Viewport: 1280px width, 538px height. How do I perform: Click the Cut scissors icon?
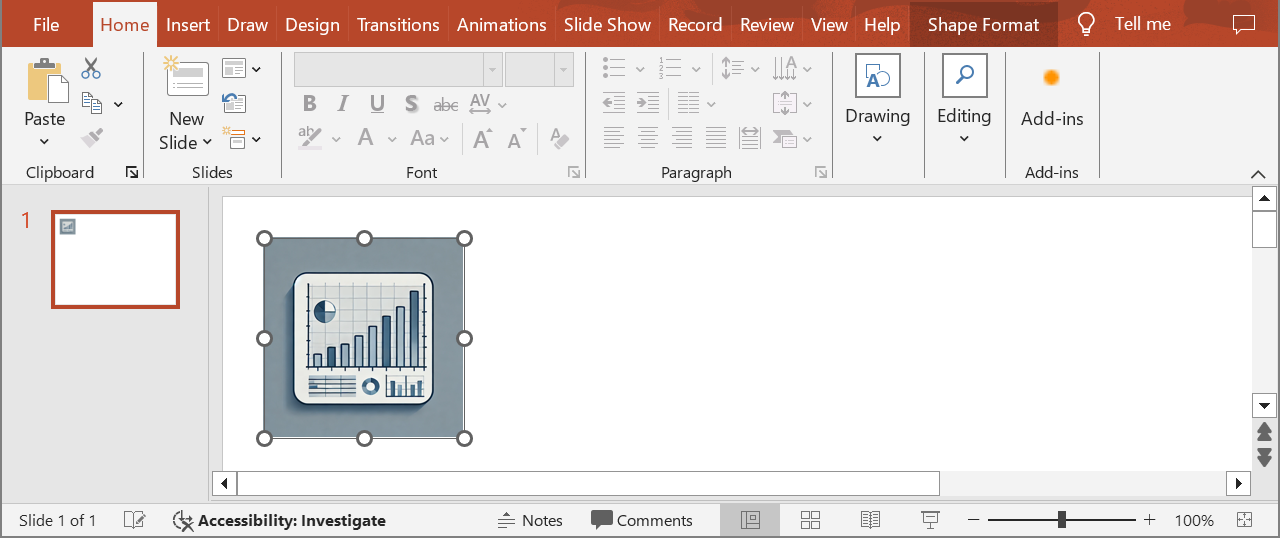(x=91, y=68)
